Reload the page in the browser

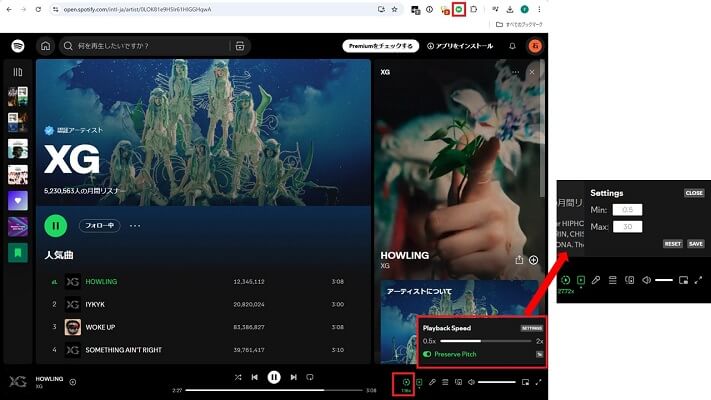(38, 9)
